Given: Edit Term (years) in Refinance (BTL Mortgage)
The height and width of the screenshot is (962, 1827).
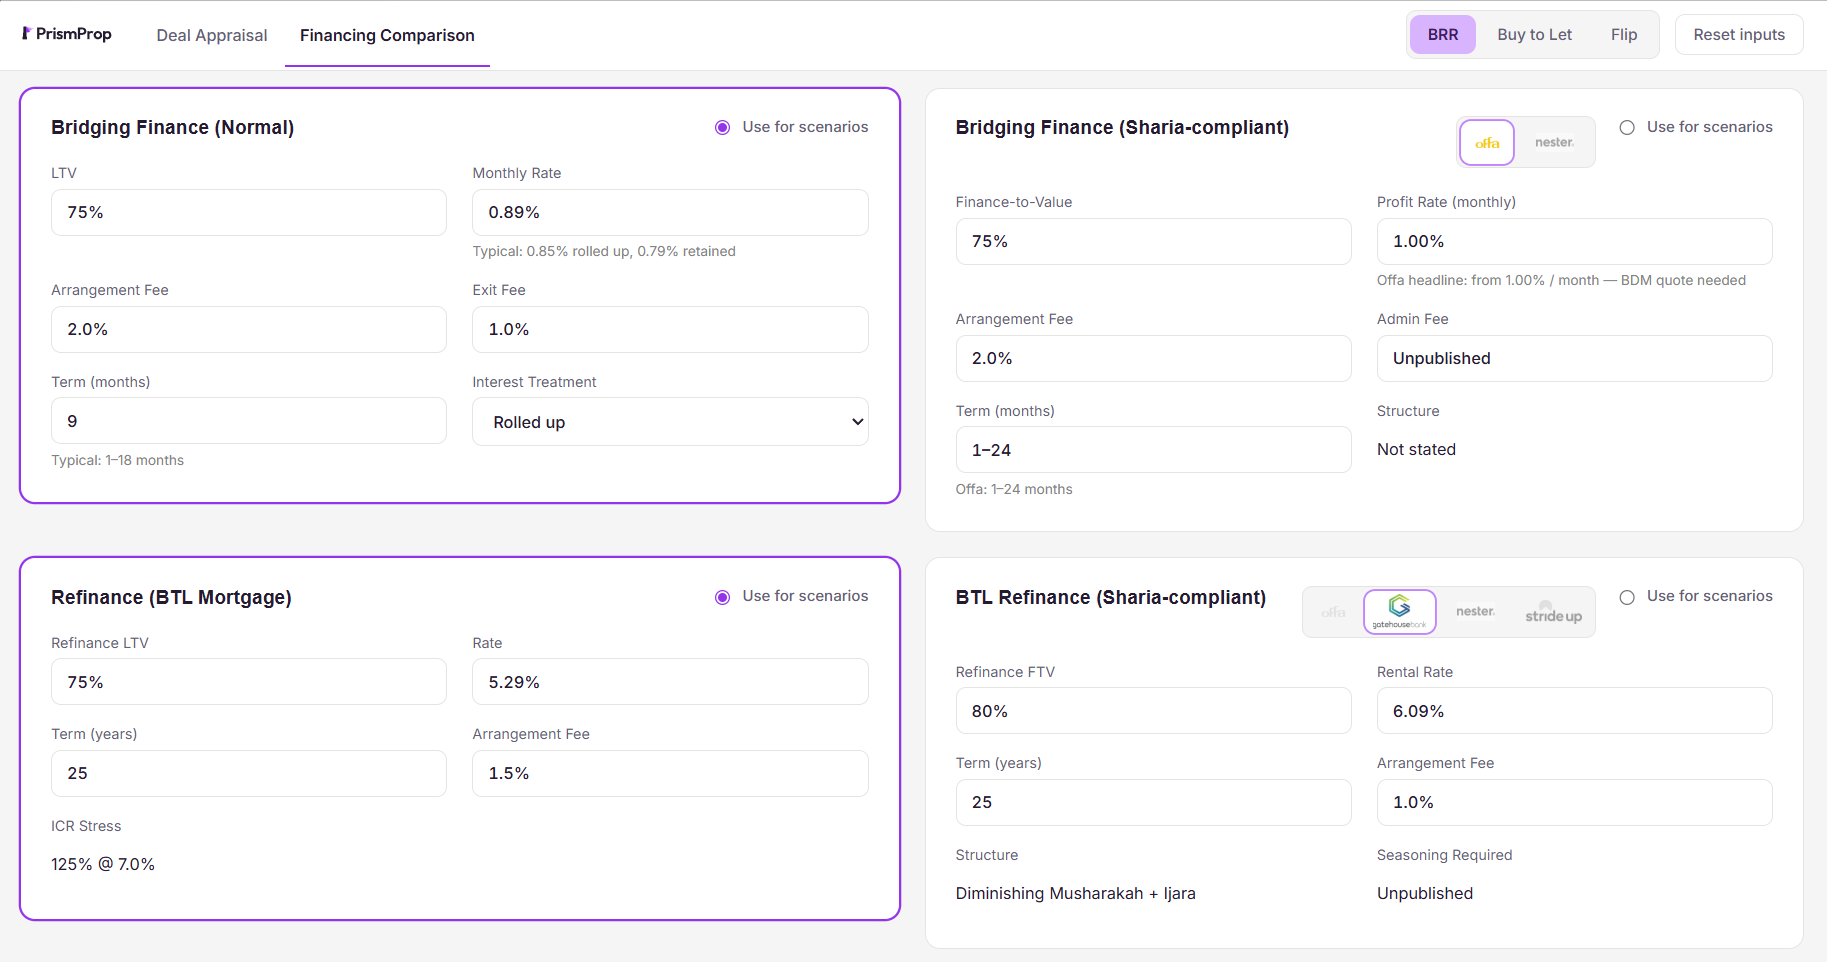Looking at the screenshot, I should [249, 773].
